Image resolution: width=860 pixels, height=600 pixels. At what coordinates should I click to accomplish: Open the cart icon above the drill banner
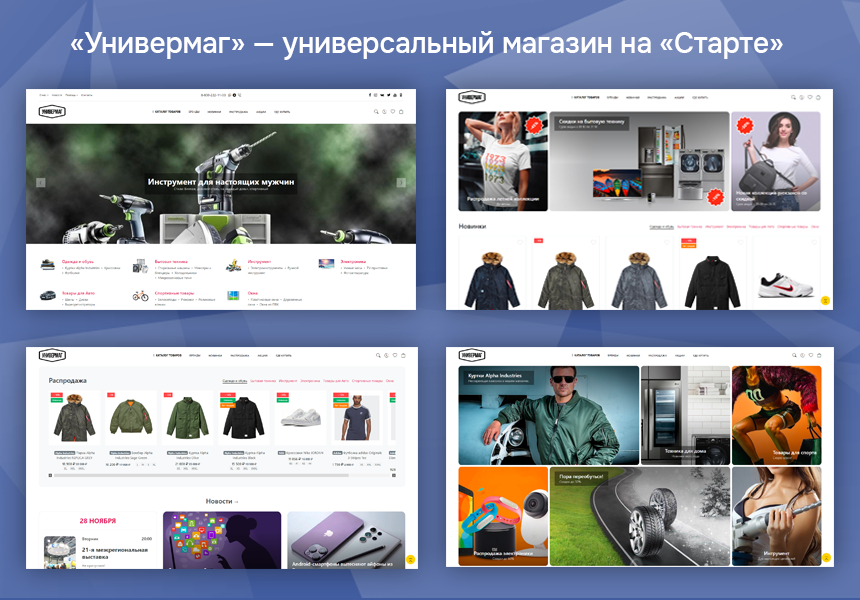(401, 112)
